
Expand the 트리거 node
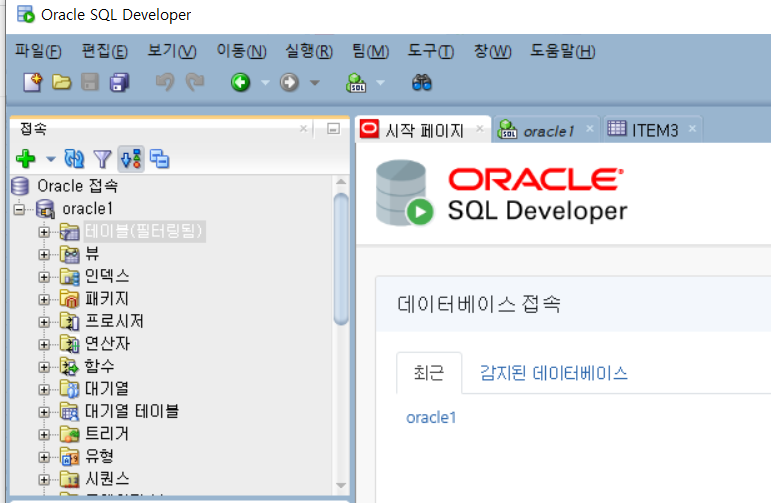(44, 435)
